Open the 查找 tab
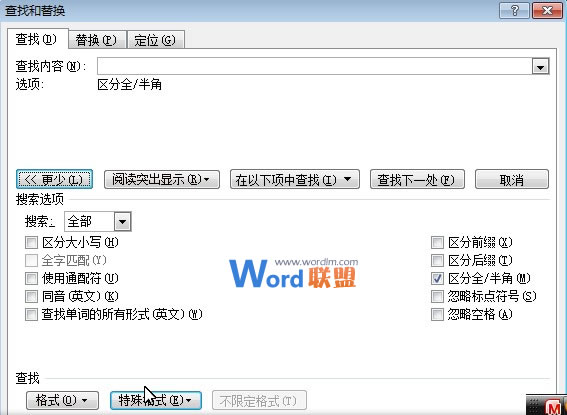The width and height of the screenshot is (567, 415). click(38, 39)
